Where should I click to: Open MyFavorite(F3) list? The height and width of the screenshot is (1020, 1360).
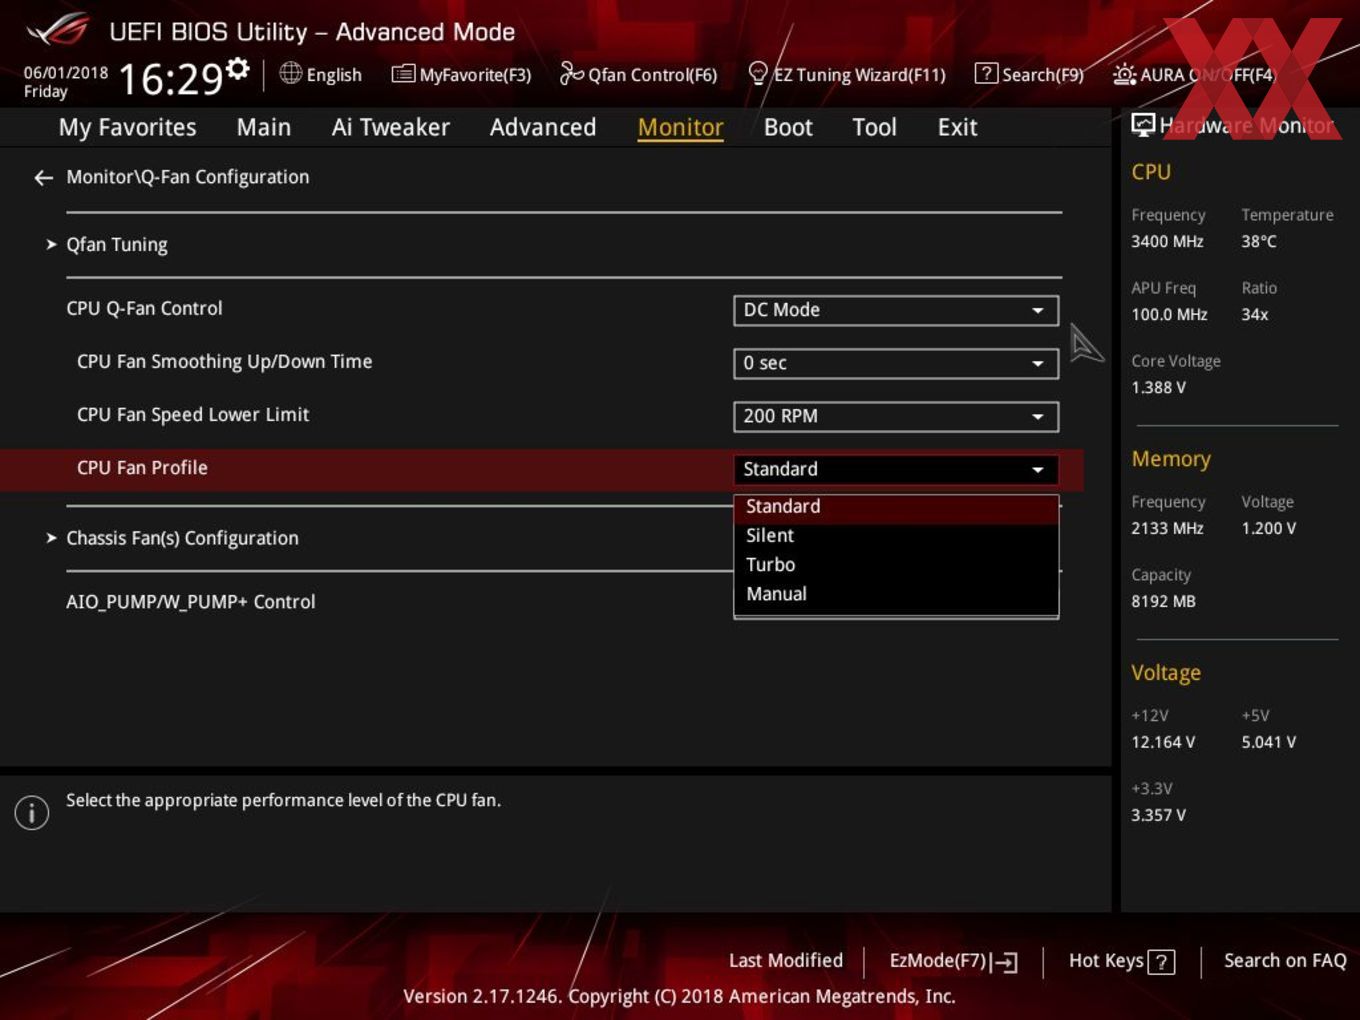[461, 74]
